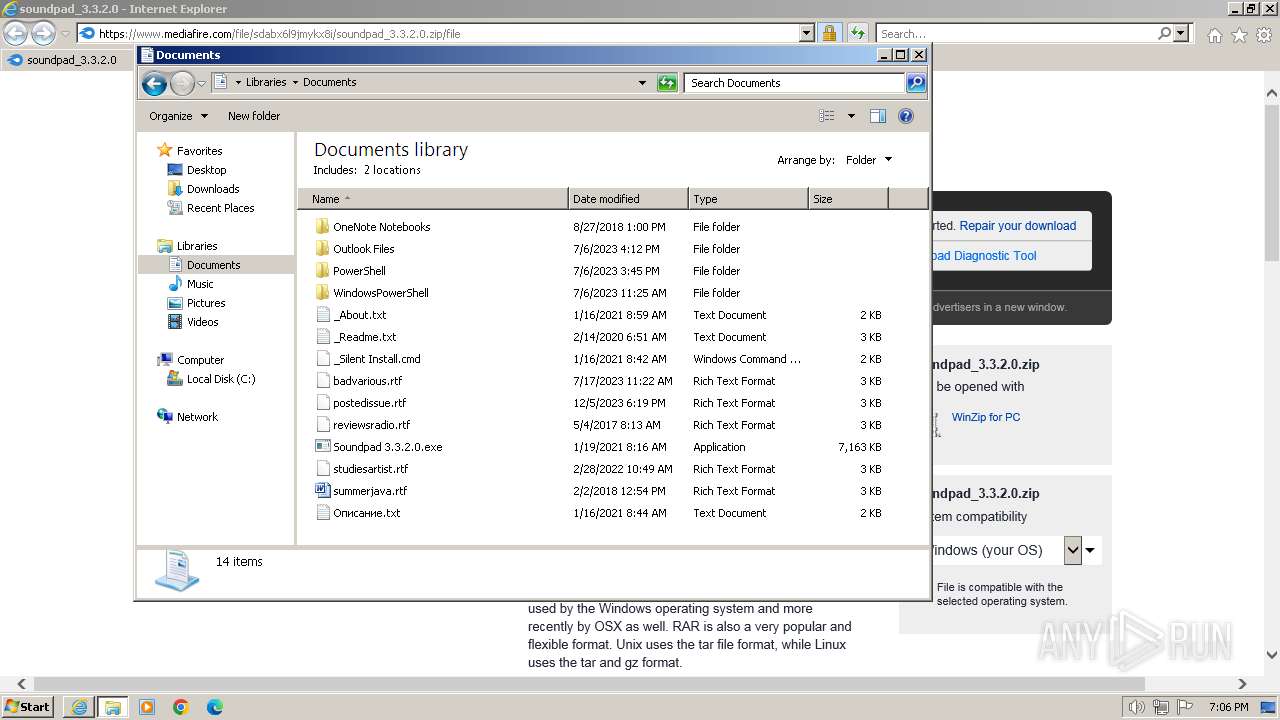Click the clock showing 7:06 PM
The height and width of the screenshot is (720, 1280).
coord(1228,707)
